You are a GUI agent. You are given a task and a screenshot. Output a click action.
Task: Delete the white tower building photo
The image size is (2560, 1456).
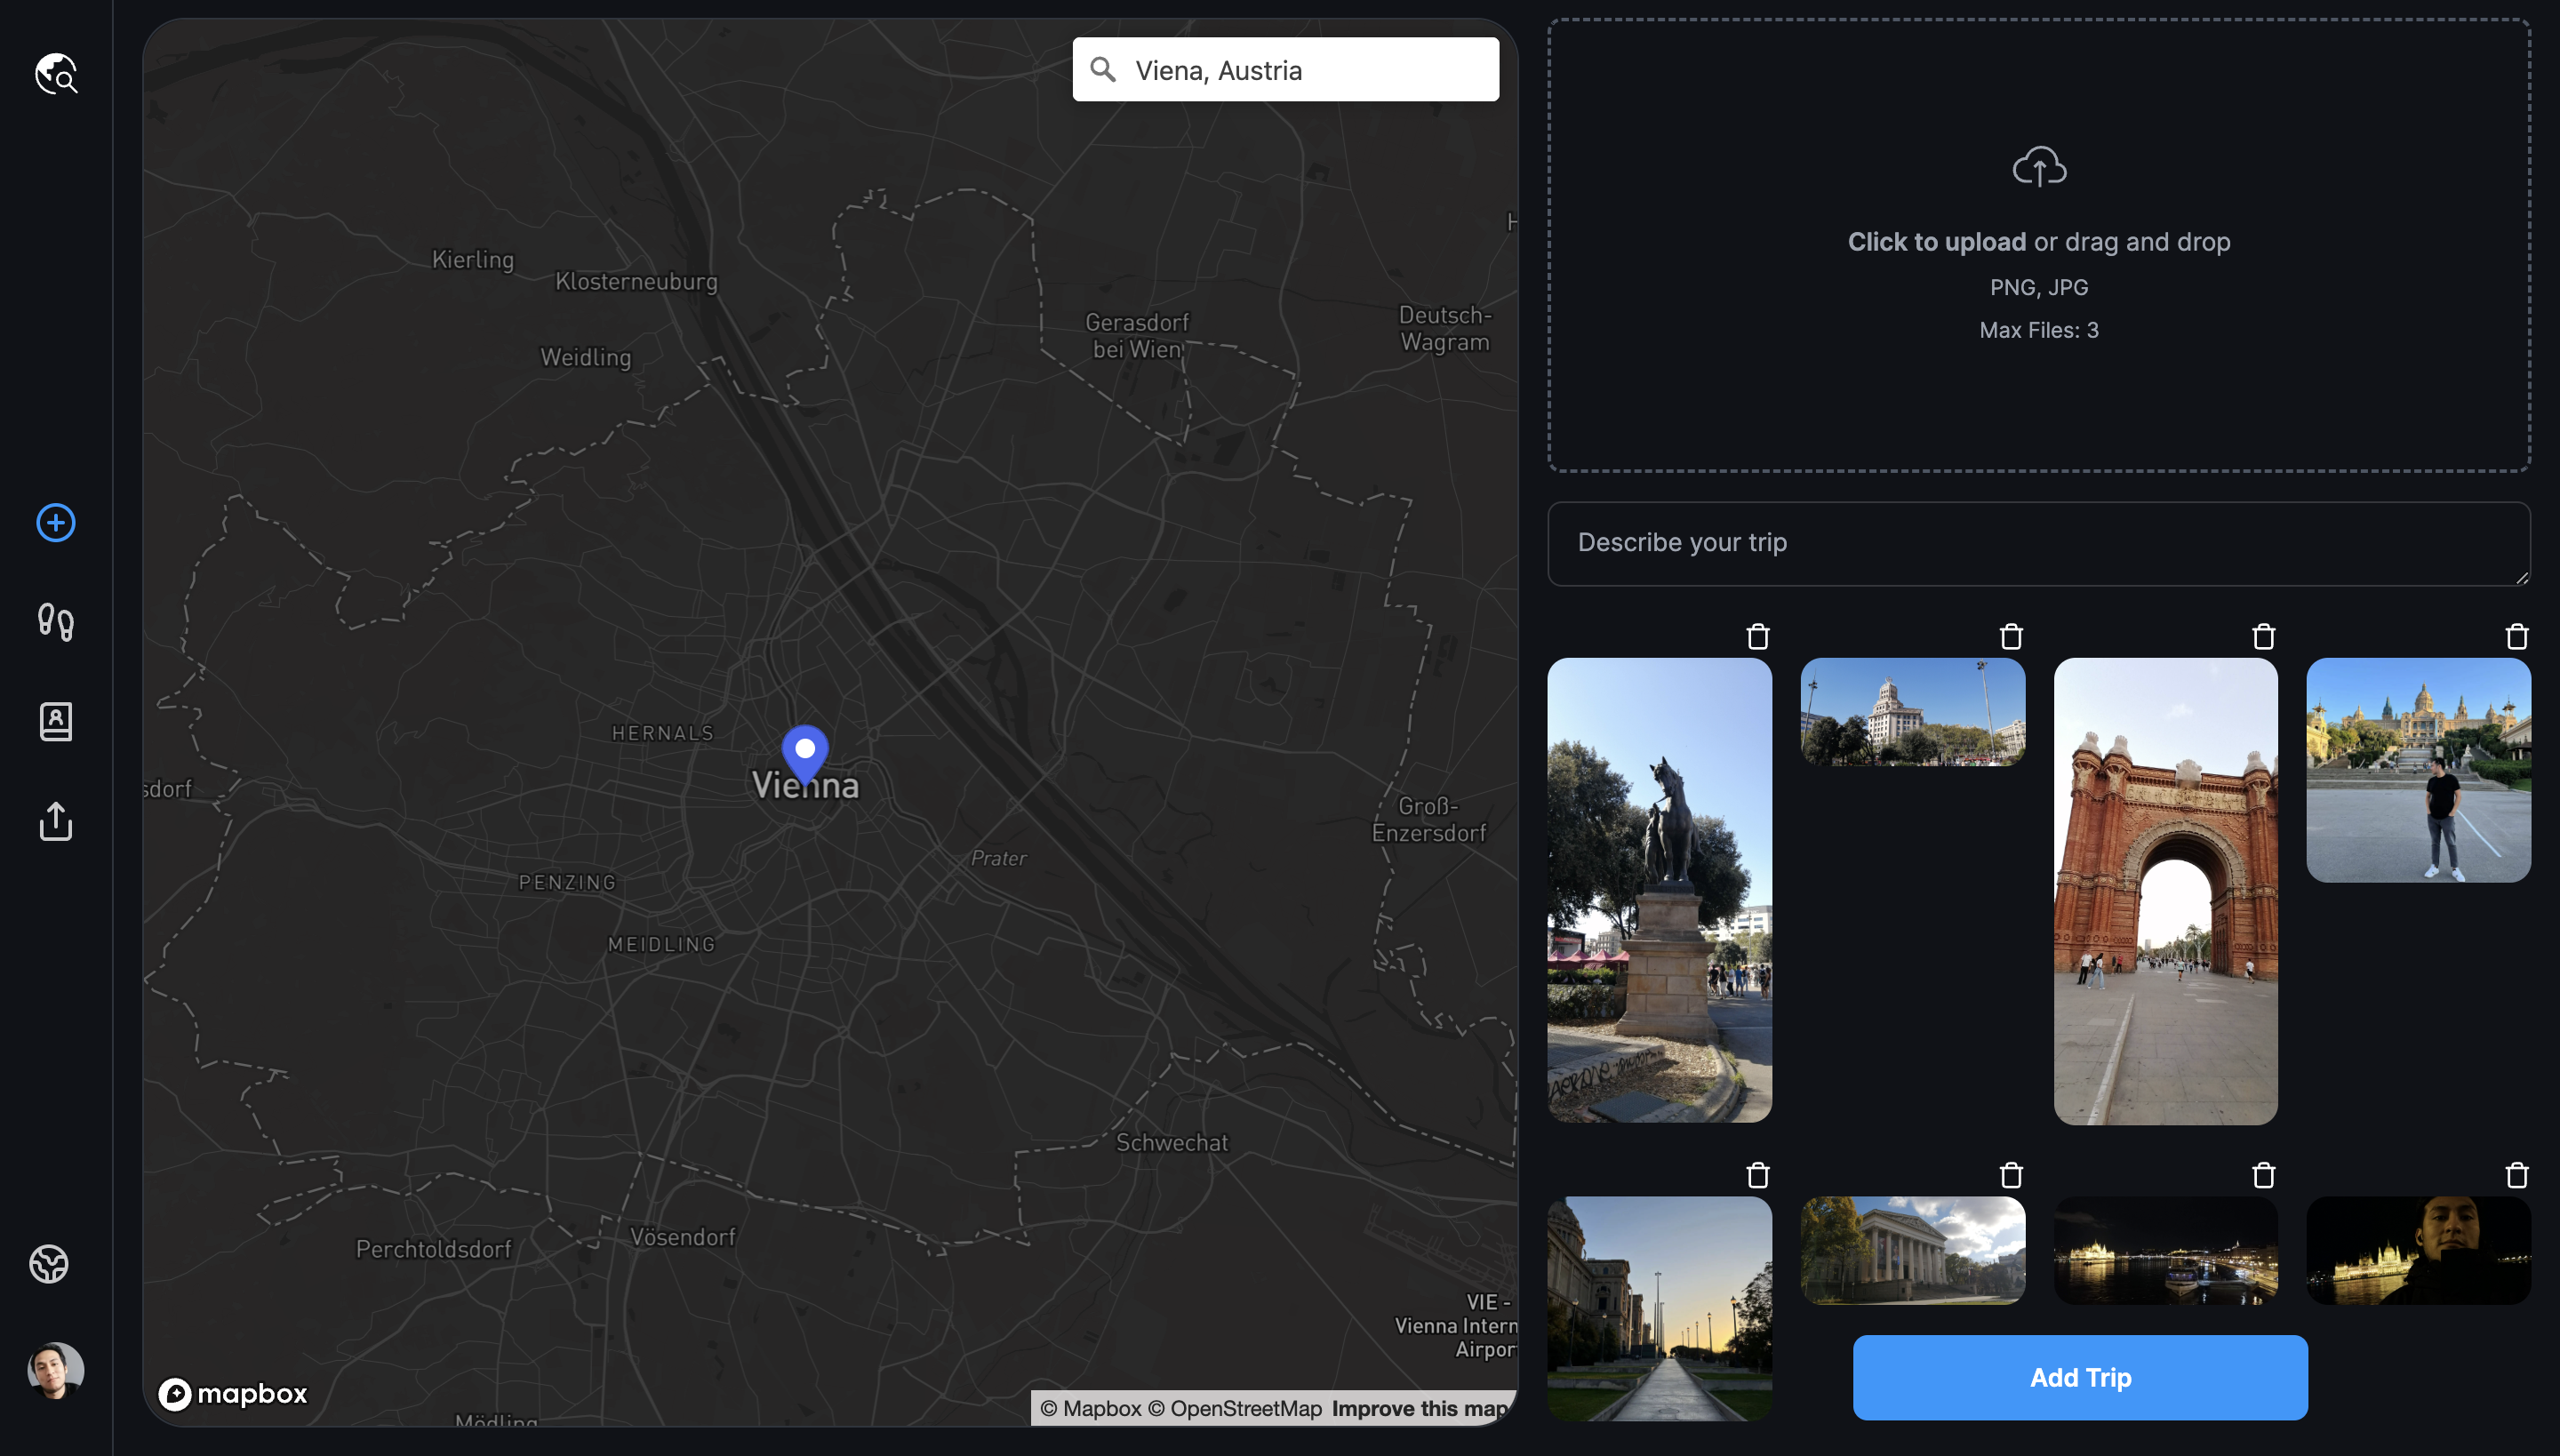point(2011,637)
